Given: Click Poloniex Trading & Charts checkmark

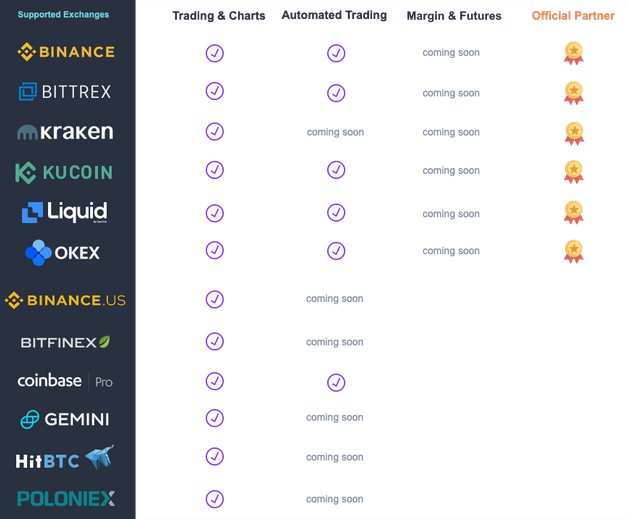Looking at the screenshot, I should (215, 499).
